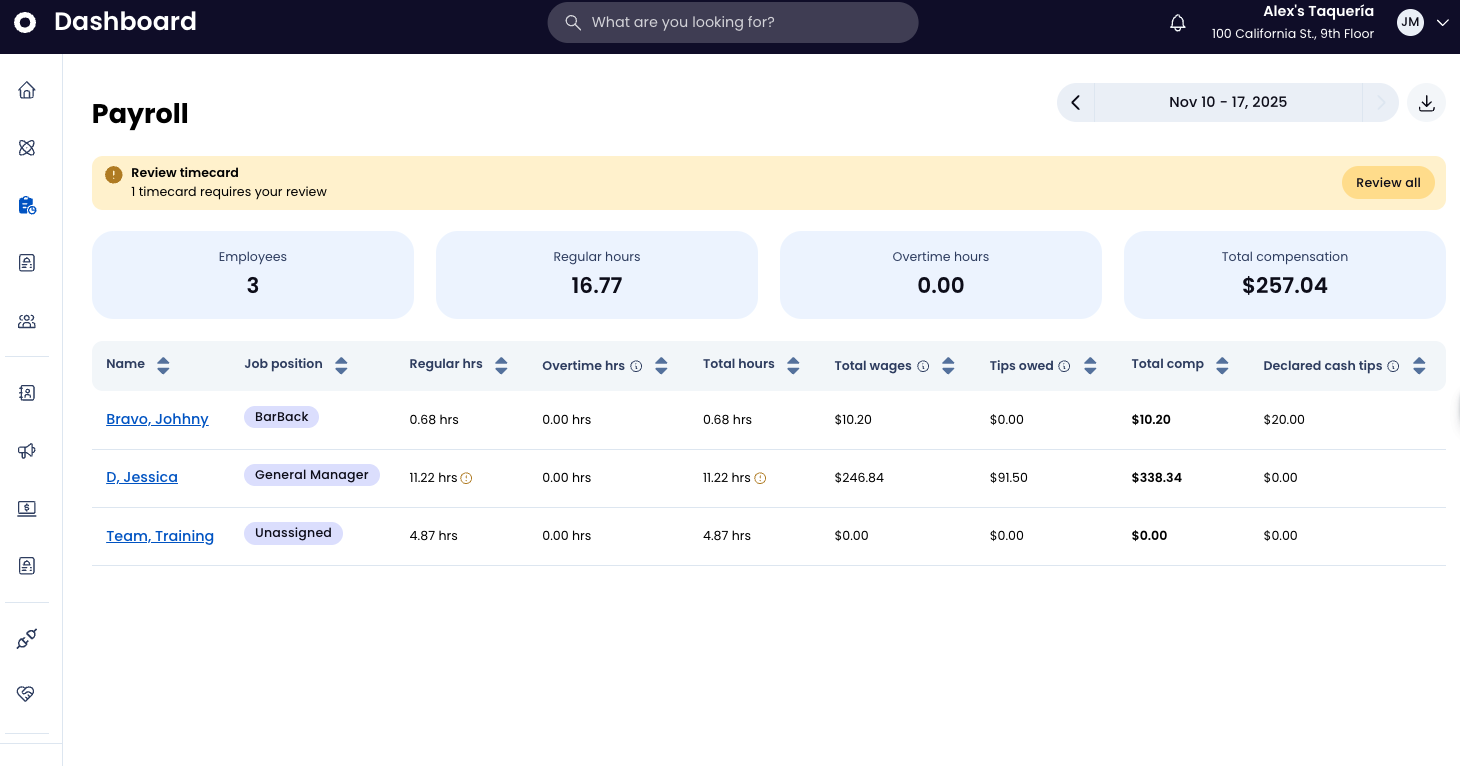Open D, Jessica's timecard link

142,477
